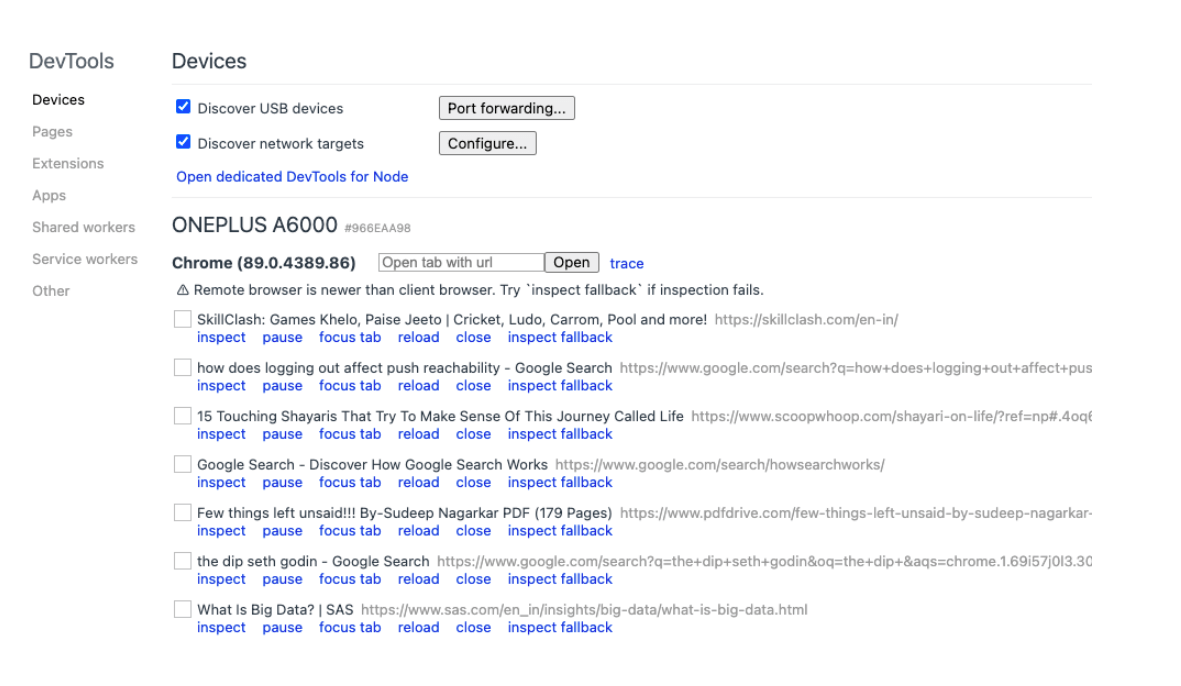Focus the Open tab with url field
1181x686 pixels.
[x=461, y=263]
